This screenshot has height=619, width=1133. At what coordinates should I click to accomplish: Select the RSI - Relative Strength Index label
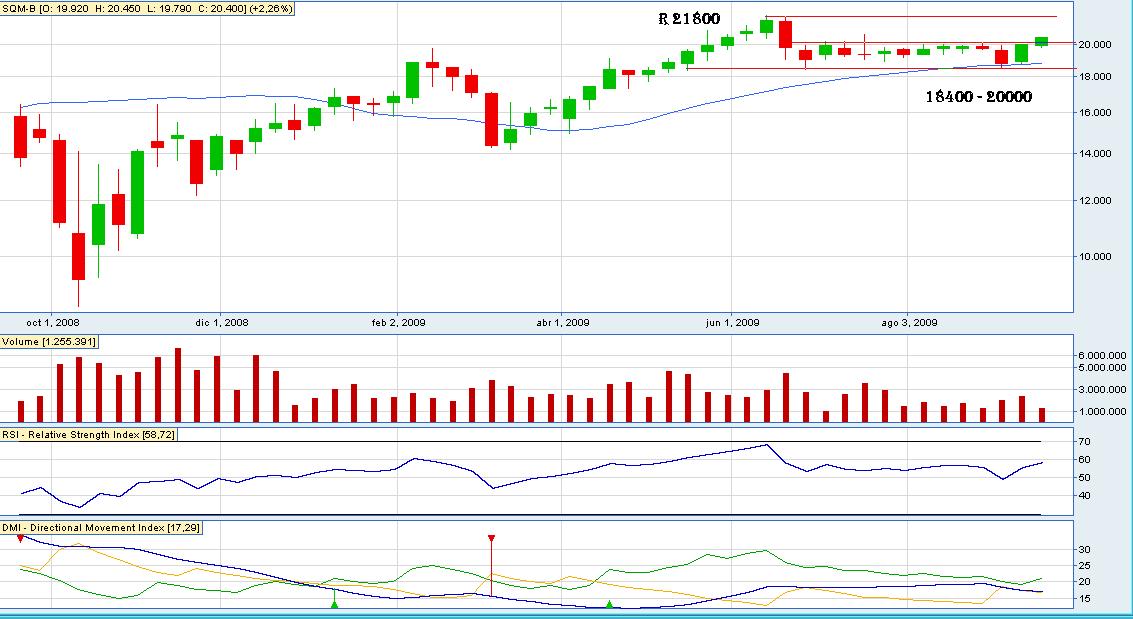(88, 434)
